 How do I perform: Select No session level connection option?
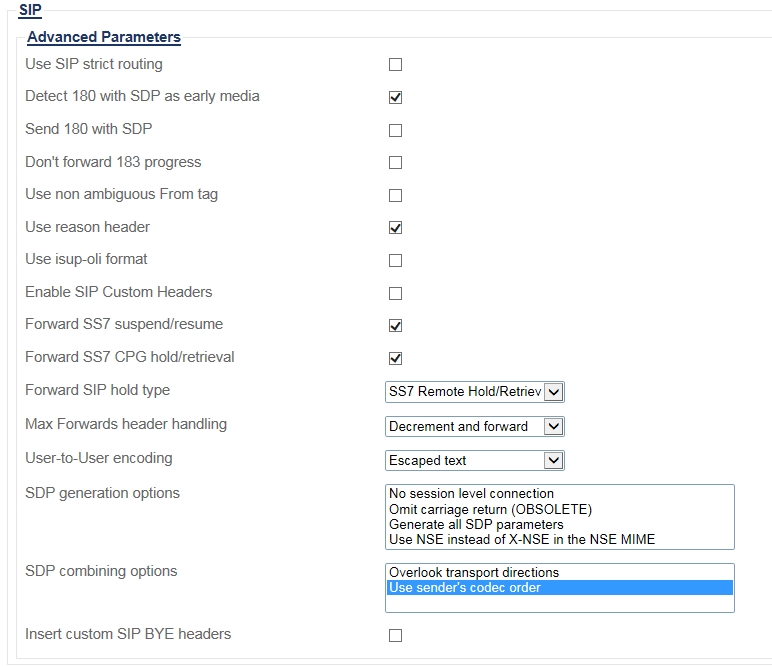[x=471, y=493]
